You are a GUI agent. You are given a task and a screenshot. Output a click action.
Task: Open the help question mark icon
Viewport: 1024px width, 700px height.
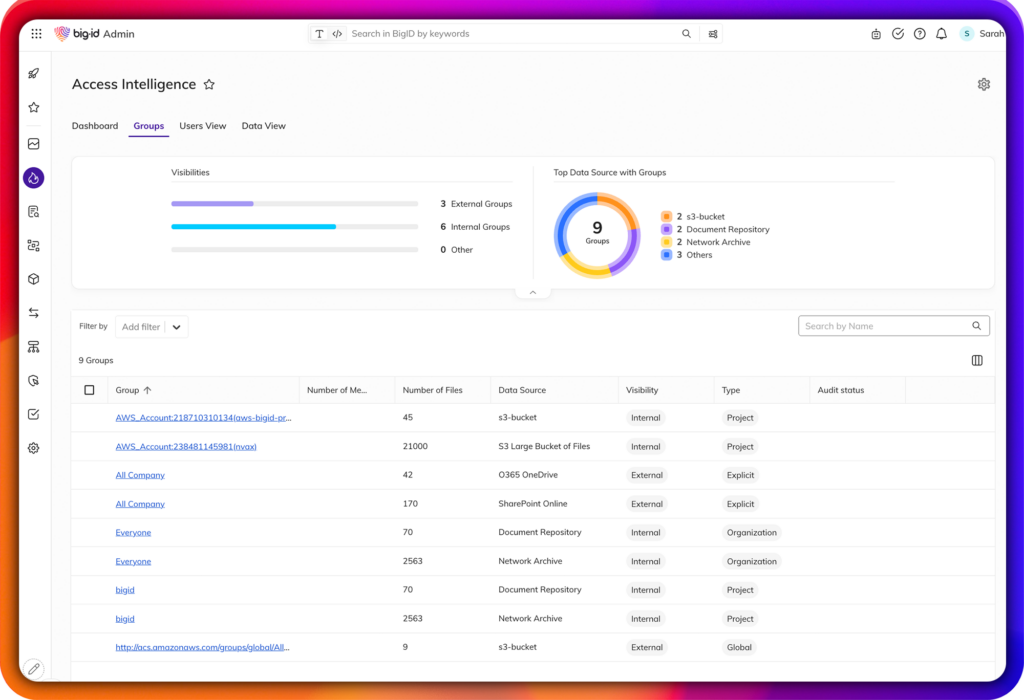coord(919,34)
